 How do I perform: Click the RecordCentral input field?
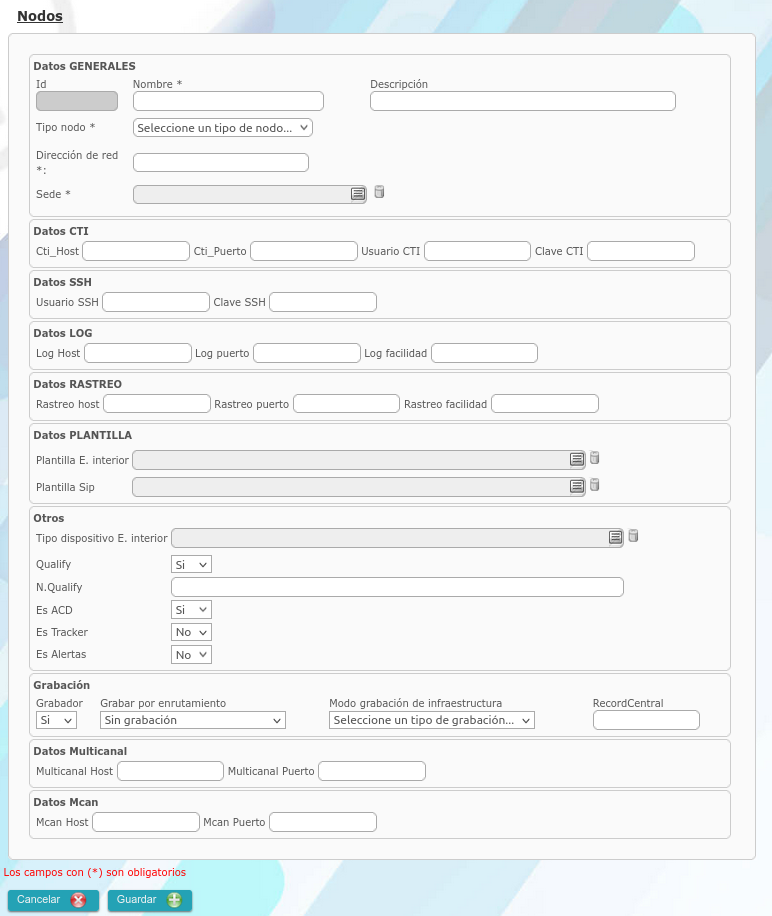646,720
